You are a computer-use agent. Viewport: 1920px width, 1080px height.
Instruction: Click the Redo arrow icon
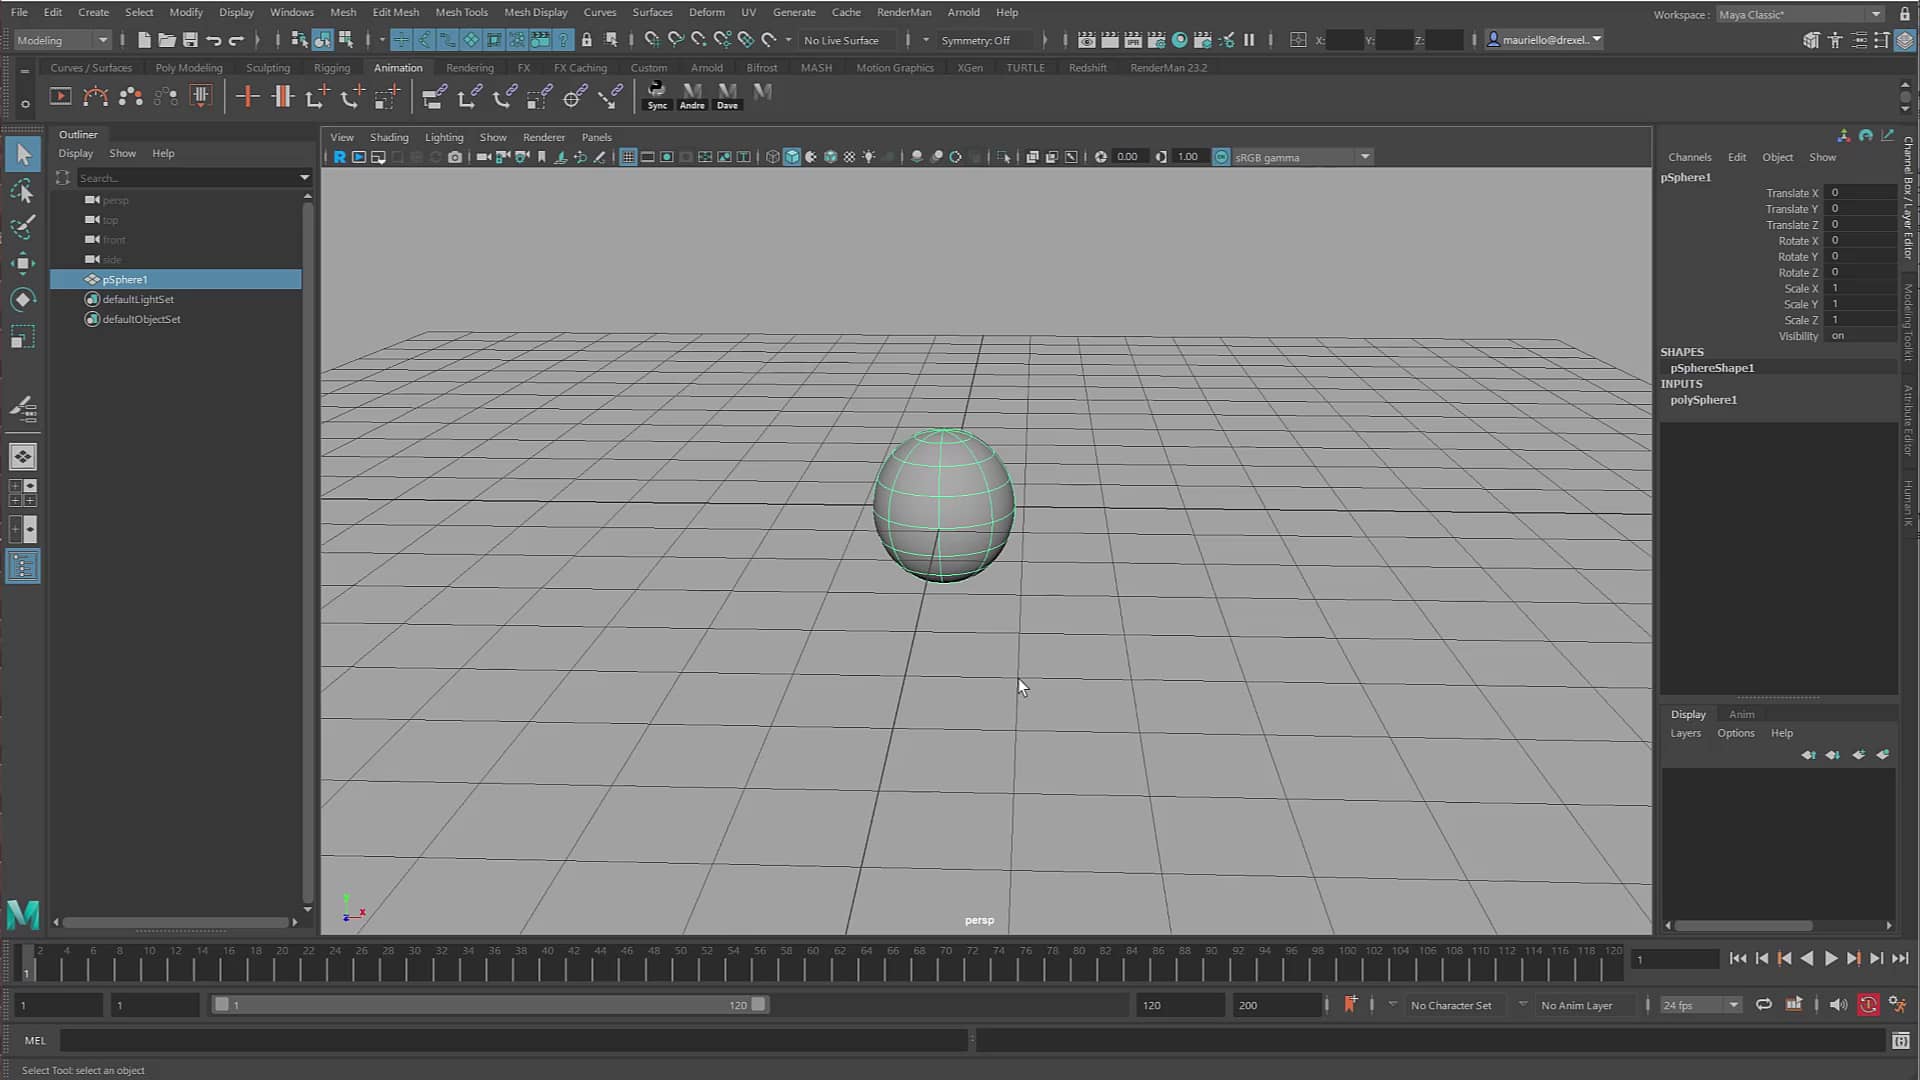(236, 40)
